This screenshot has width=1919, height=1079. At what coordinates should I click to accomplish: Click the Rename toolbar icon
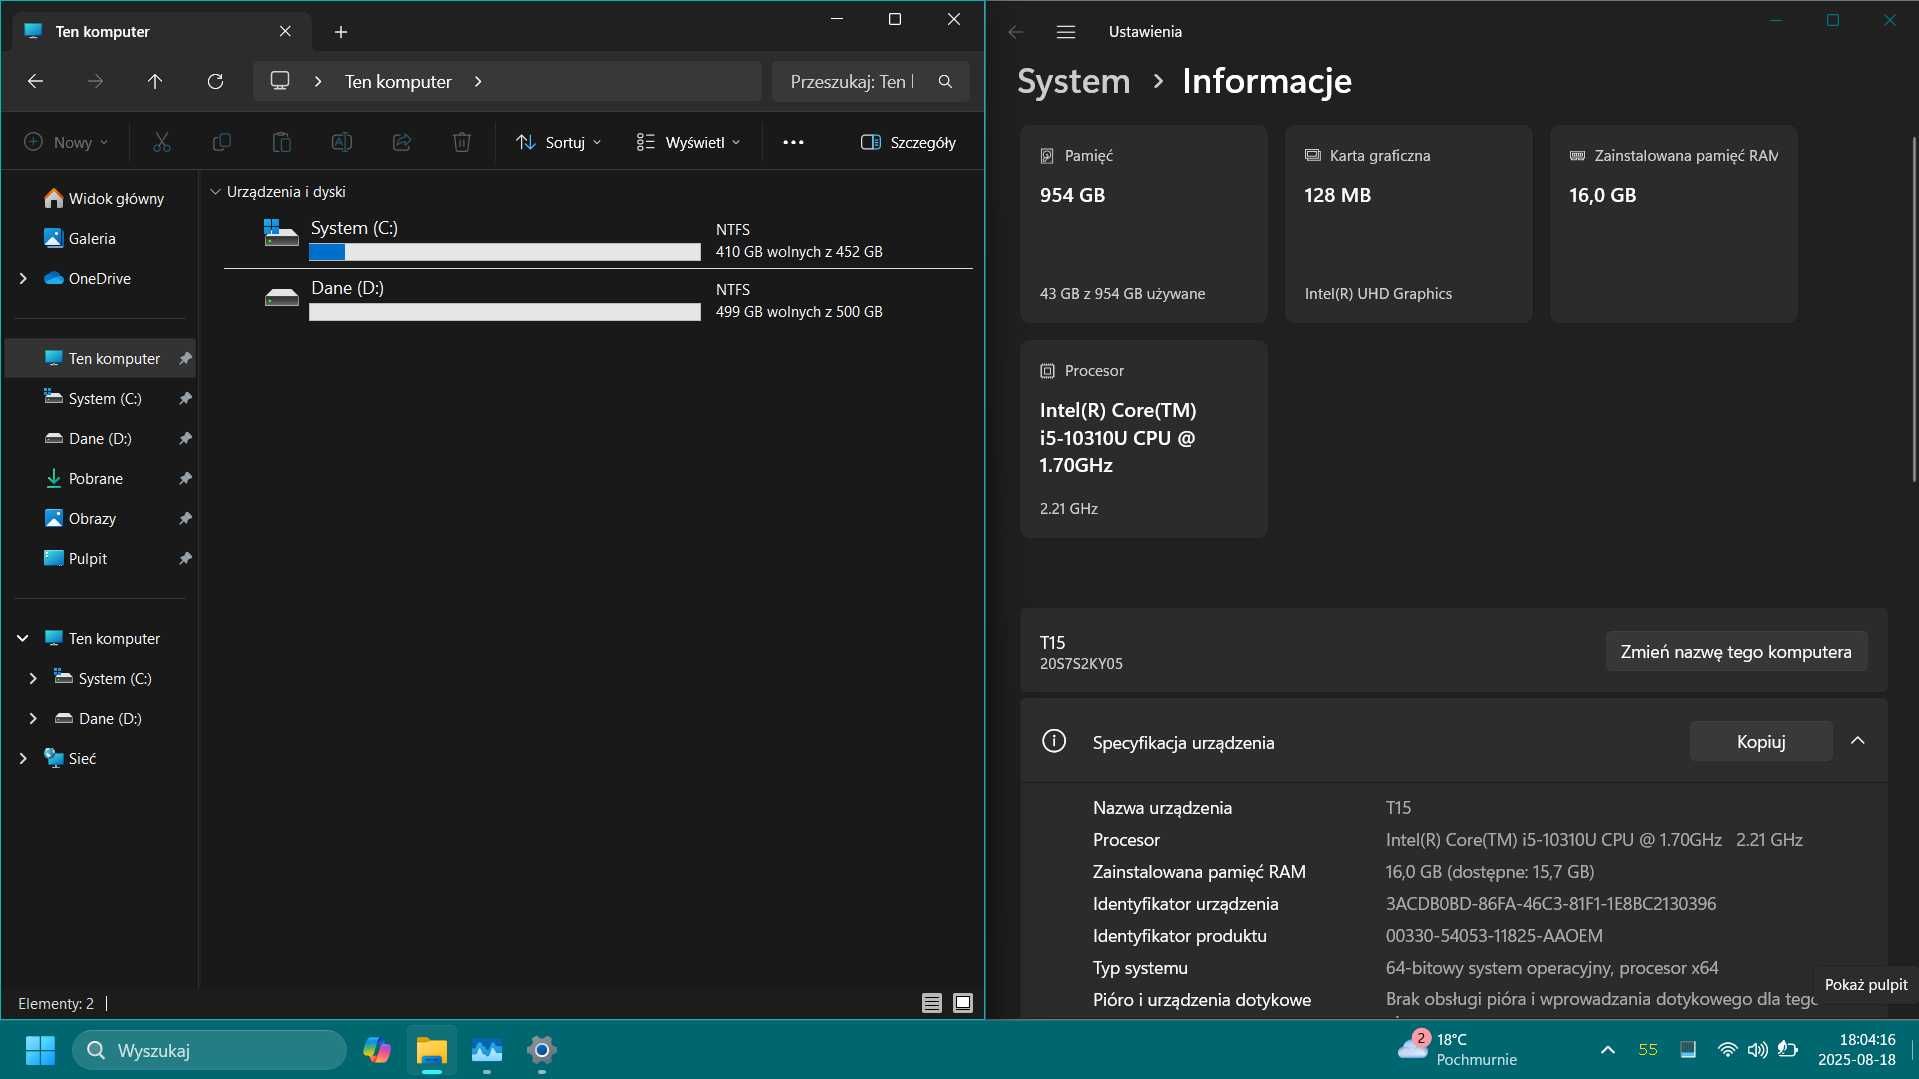(342, 142)
